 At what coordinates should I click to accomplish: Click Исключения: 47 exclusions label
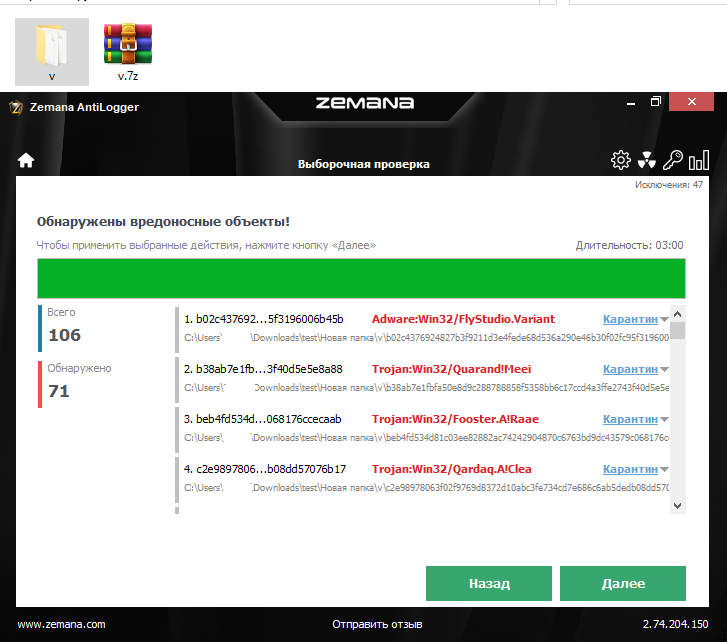[x=669, y=184]
